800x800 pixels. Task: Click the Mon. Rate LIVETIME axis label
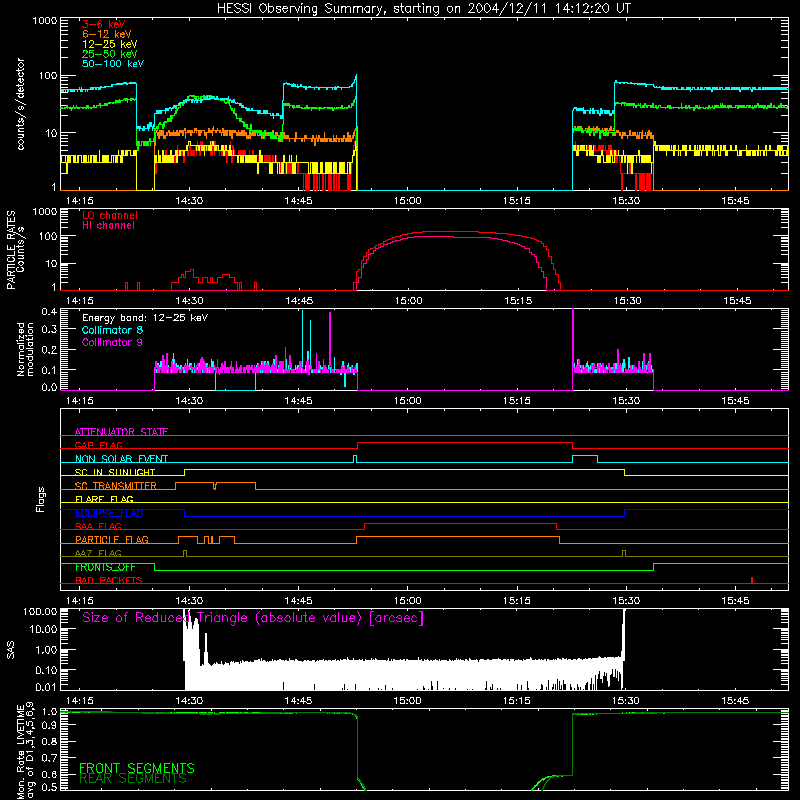pos(25,752)
